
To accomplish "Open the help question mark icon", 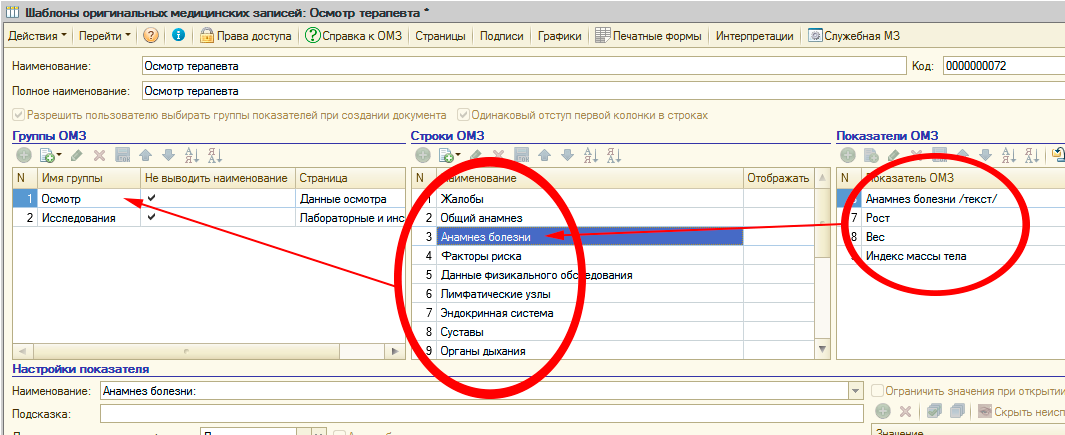I will click(151, 36).
